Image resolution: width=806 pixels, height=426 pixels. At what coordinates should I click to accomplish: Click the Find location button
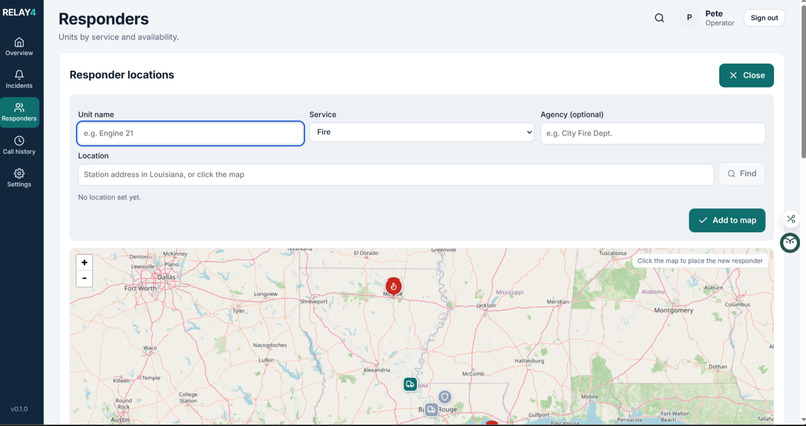click(x=742, y=174)
